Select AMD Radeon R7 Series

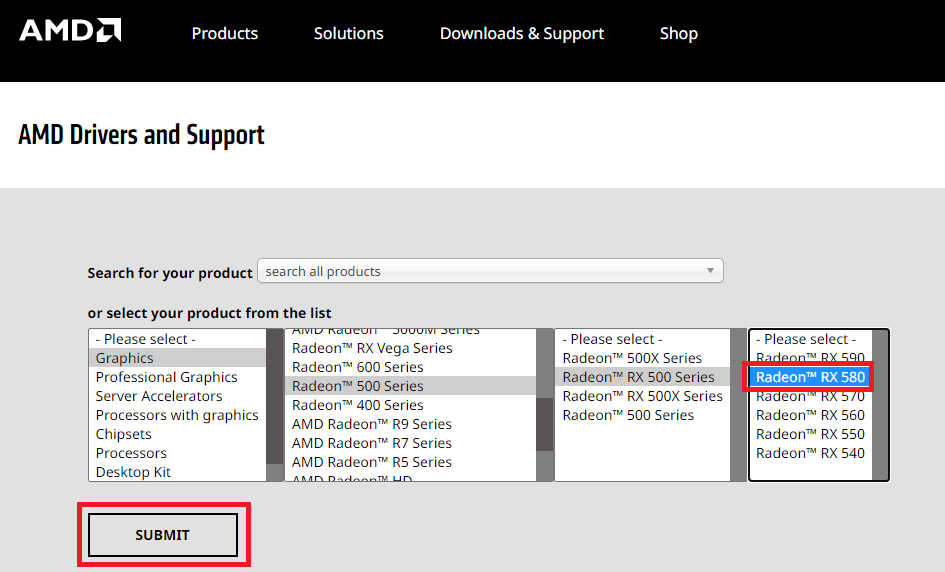point(410,443)
